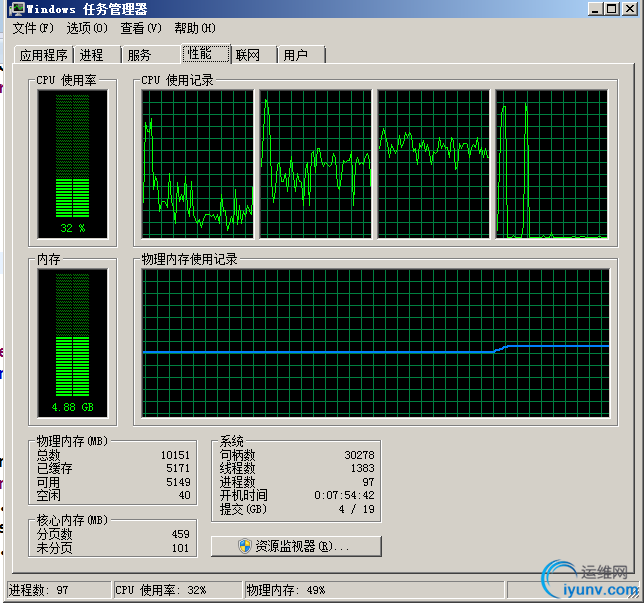Switch to the 用户 tab
The width and height of the screenshot is (644, 606).
coord(301,55)
